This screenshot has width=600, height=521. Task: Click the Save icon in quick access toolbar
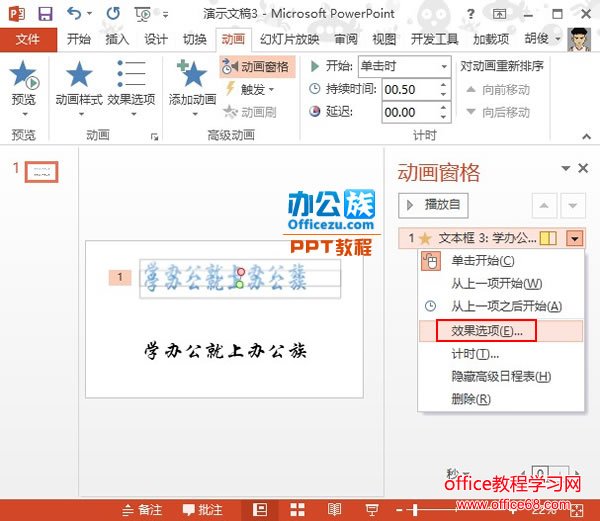(46, 14)
